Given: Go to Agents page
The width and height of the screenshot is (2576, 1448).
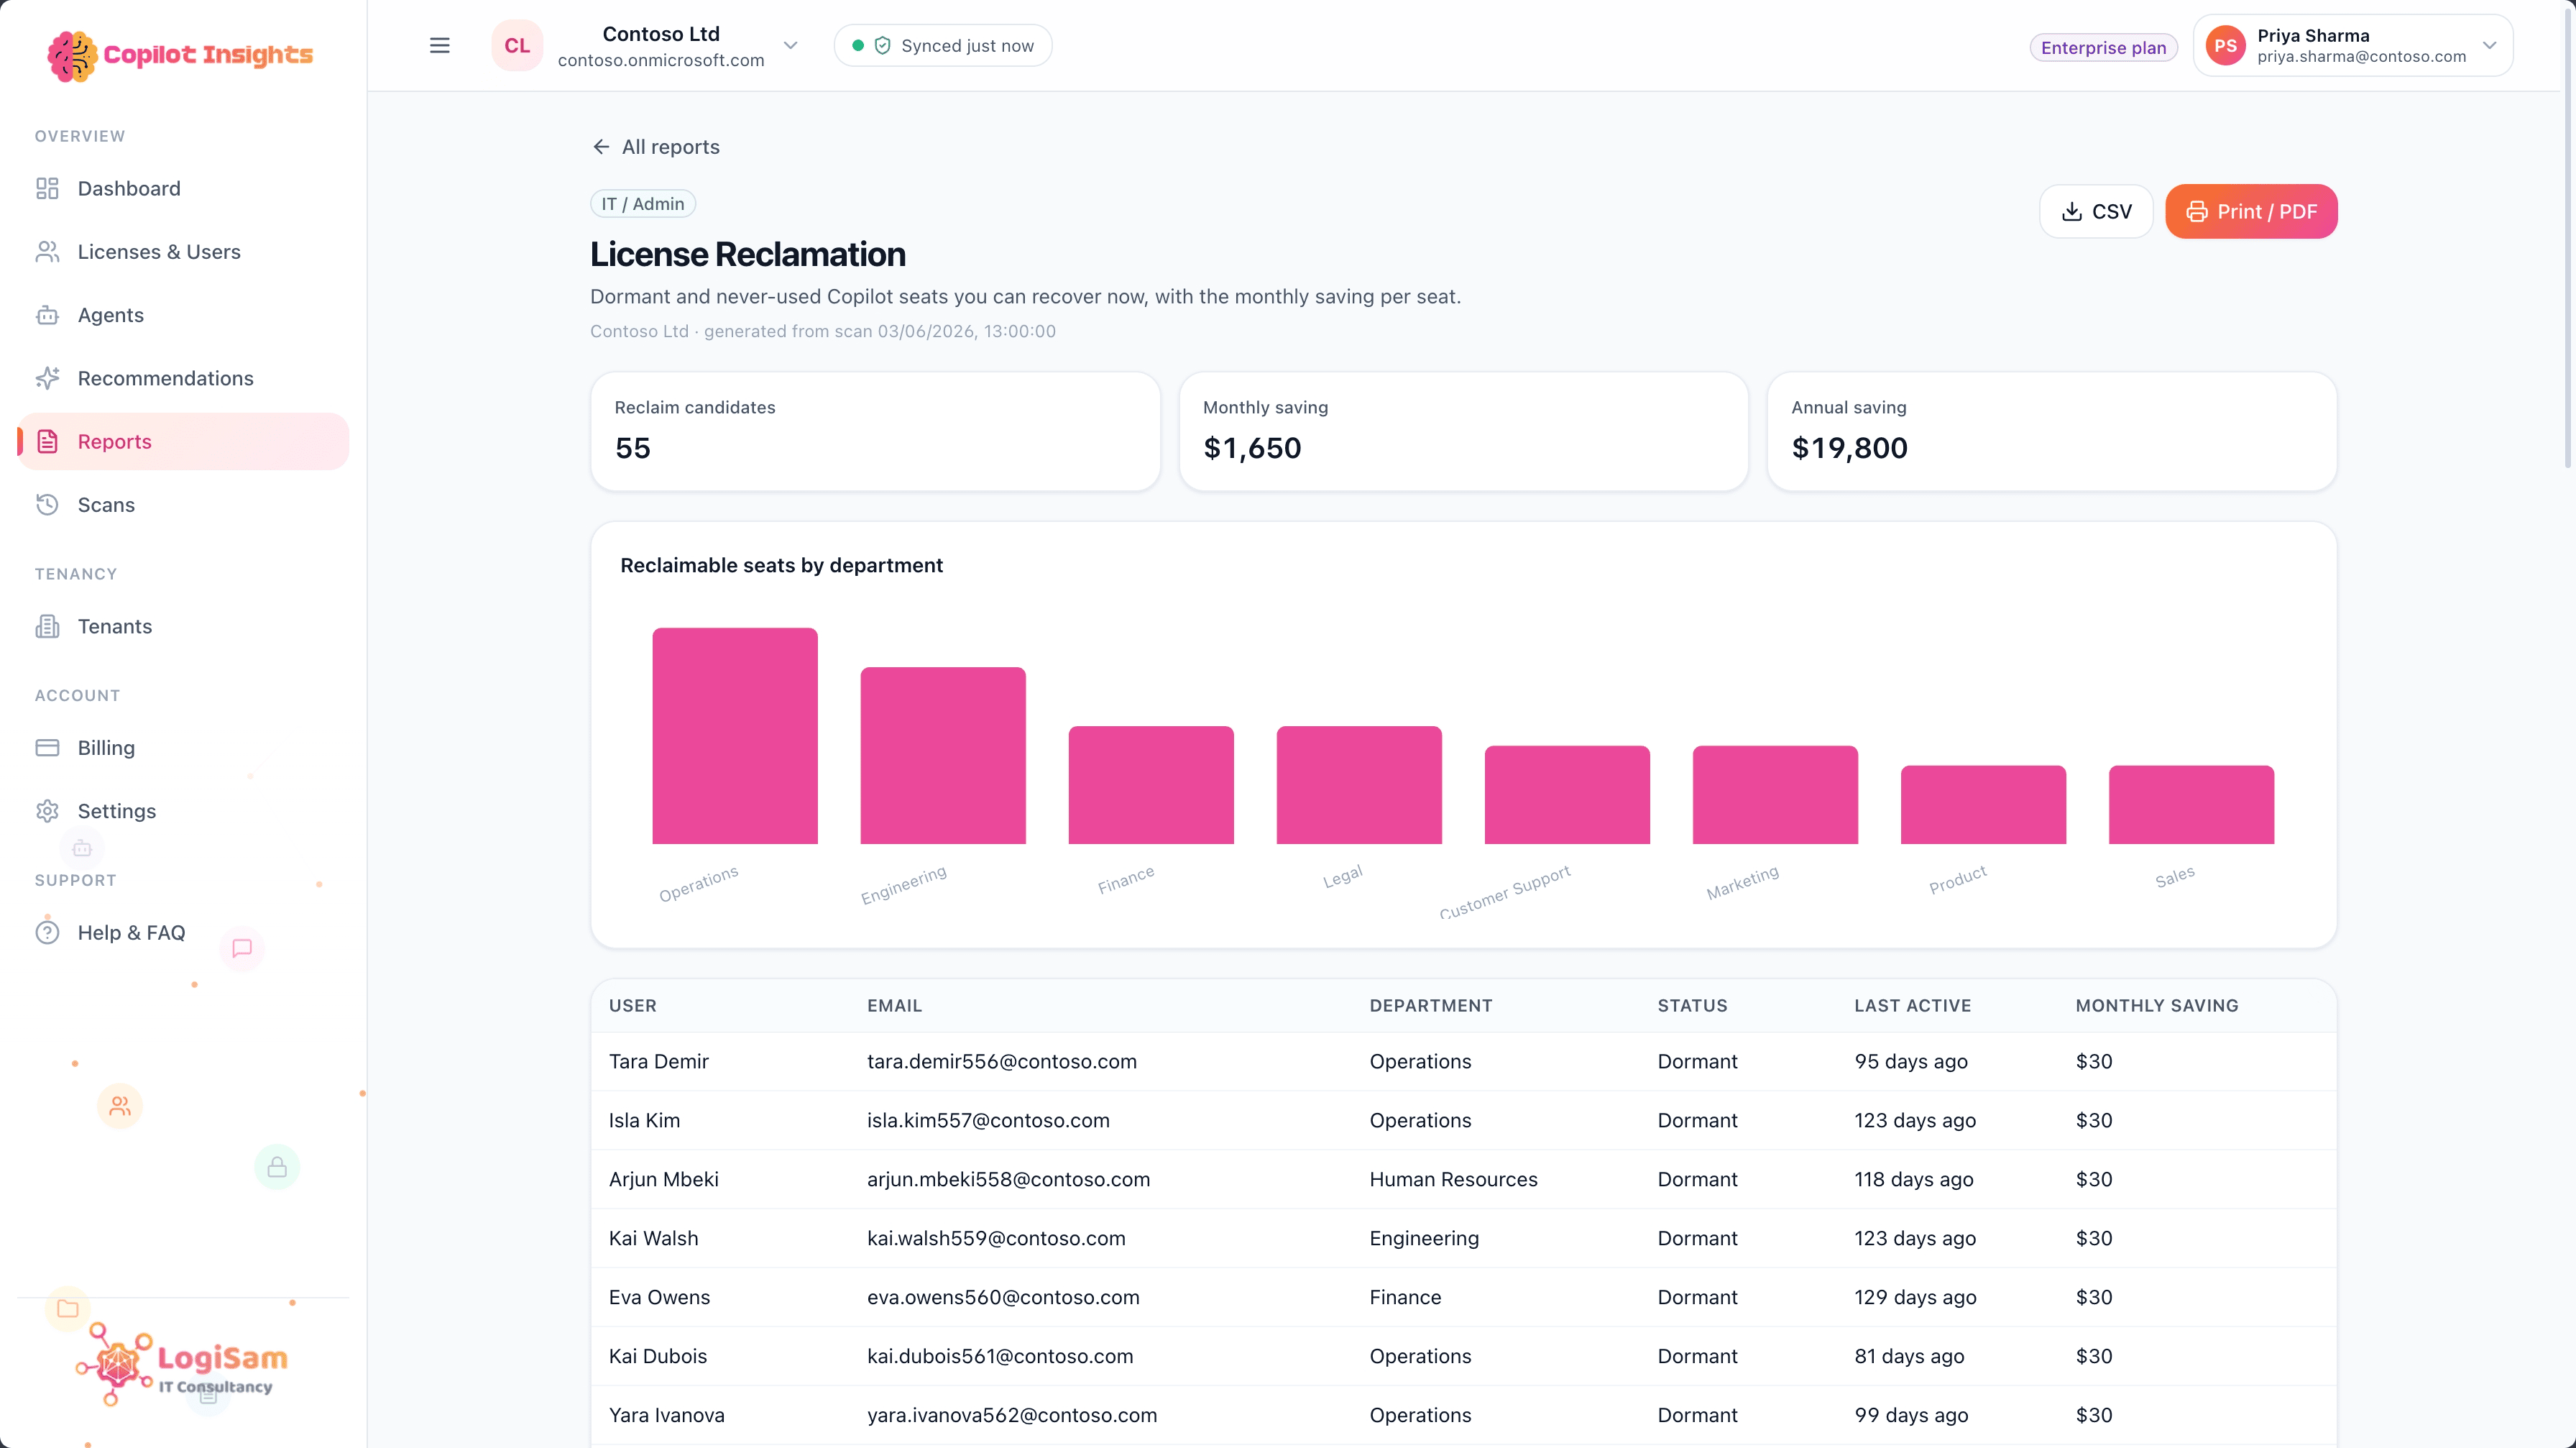Looking at the screenshot, I should pyautogui.click(x=183, y=315).
